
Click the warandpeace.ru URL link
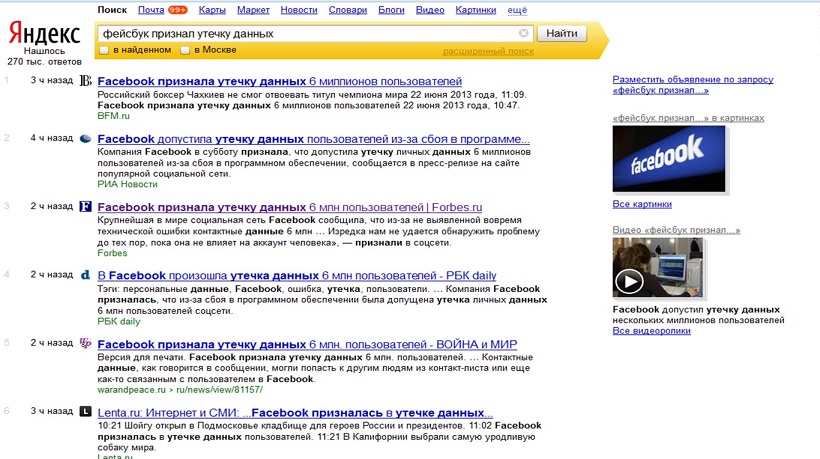click(180, 390)
